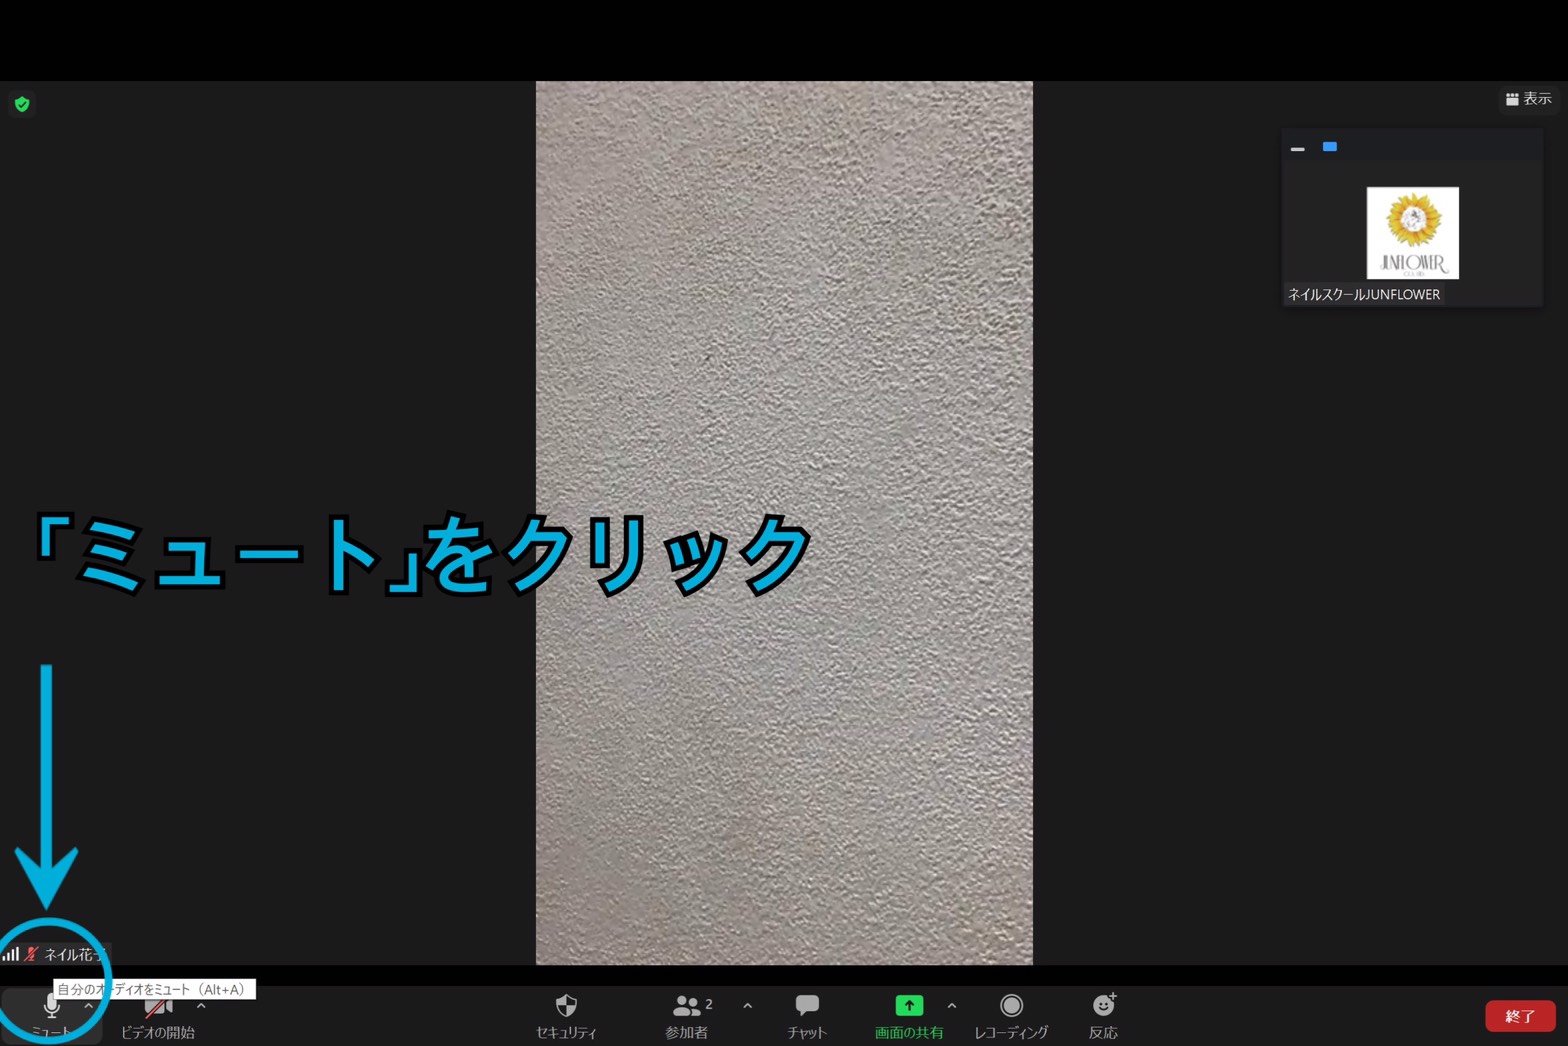This screenshot has height=1046, width=1568.
Task: Minimize the floating thumbnail video panel
Action: point(1298,148)
